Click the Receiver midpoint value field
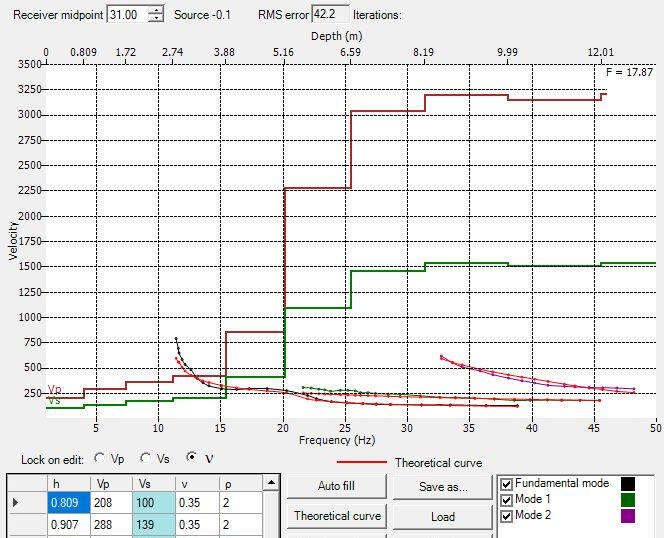664x538 pixels. click(126, 15)
